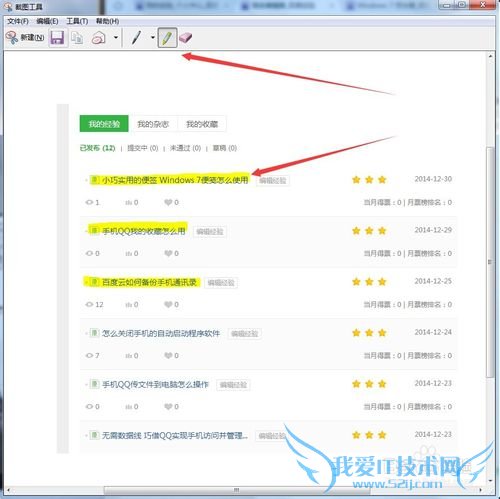
Task: Click the vote chart icon under 百度云如何备份手机通讯录
Action: point(129,305)
